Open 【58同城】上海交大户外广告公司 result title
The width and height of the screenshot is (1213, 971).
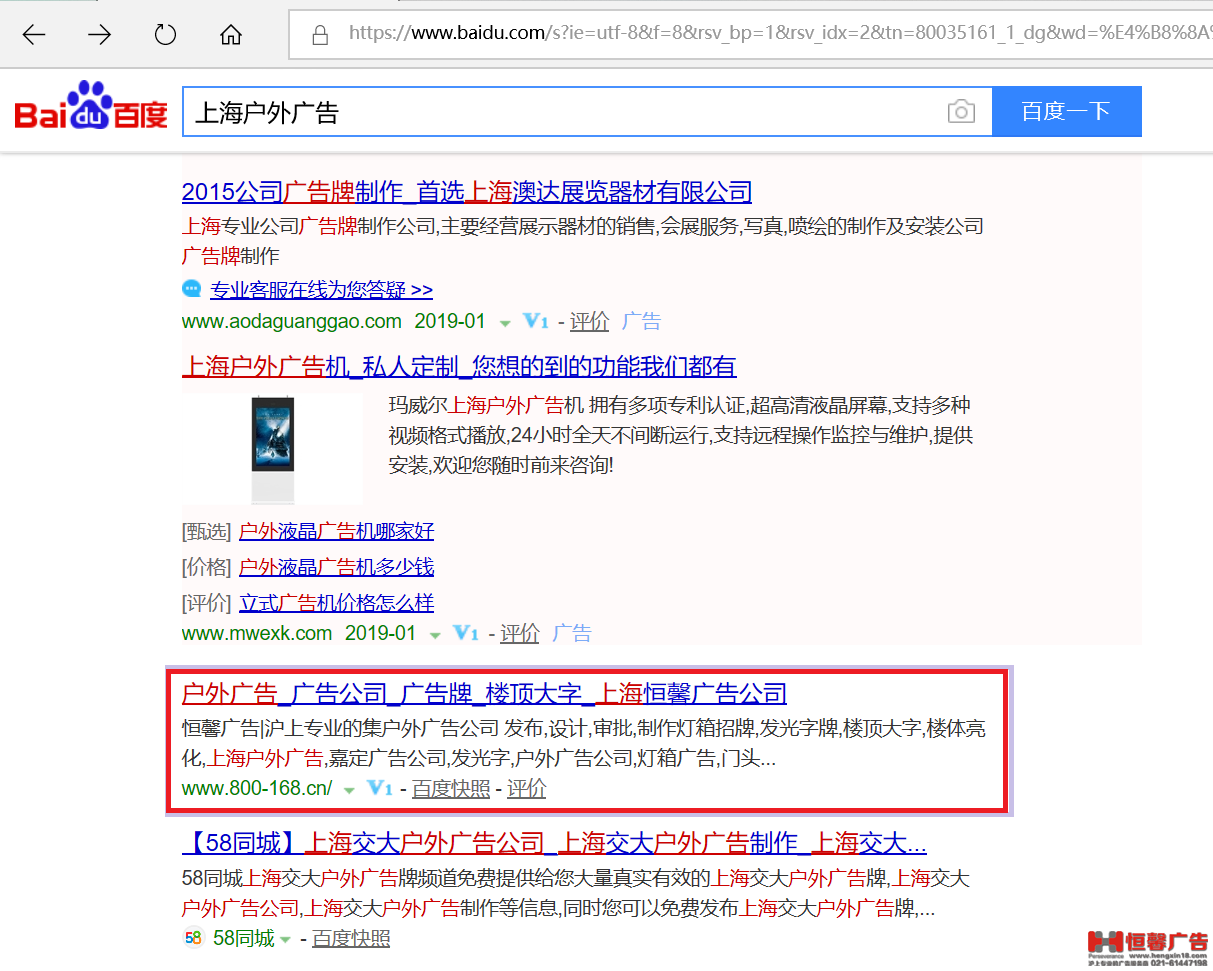pos(554,843)
